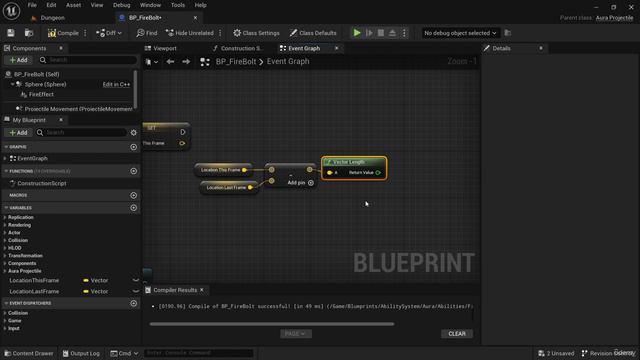The width and height of the screenshot is (640, 360).
Task: Open Hide Unrelated options dots
Action: pos(220,33)
